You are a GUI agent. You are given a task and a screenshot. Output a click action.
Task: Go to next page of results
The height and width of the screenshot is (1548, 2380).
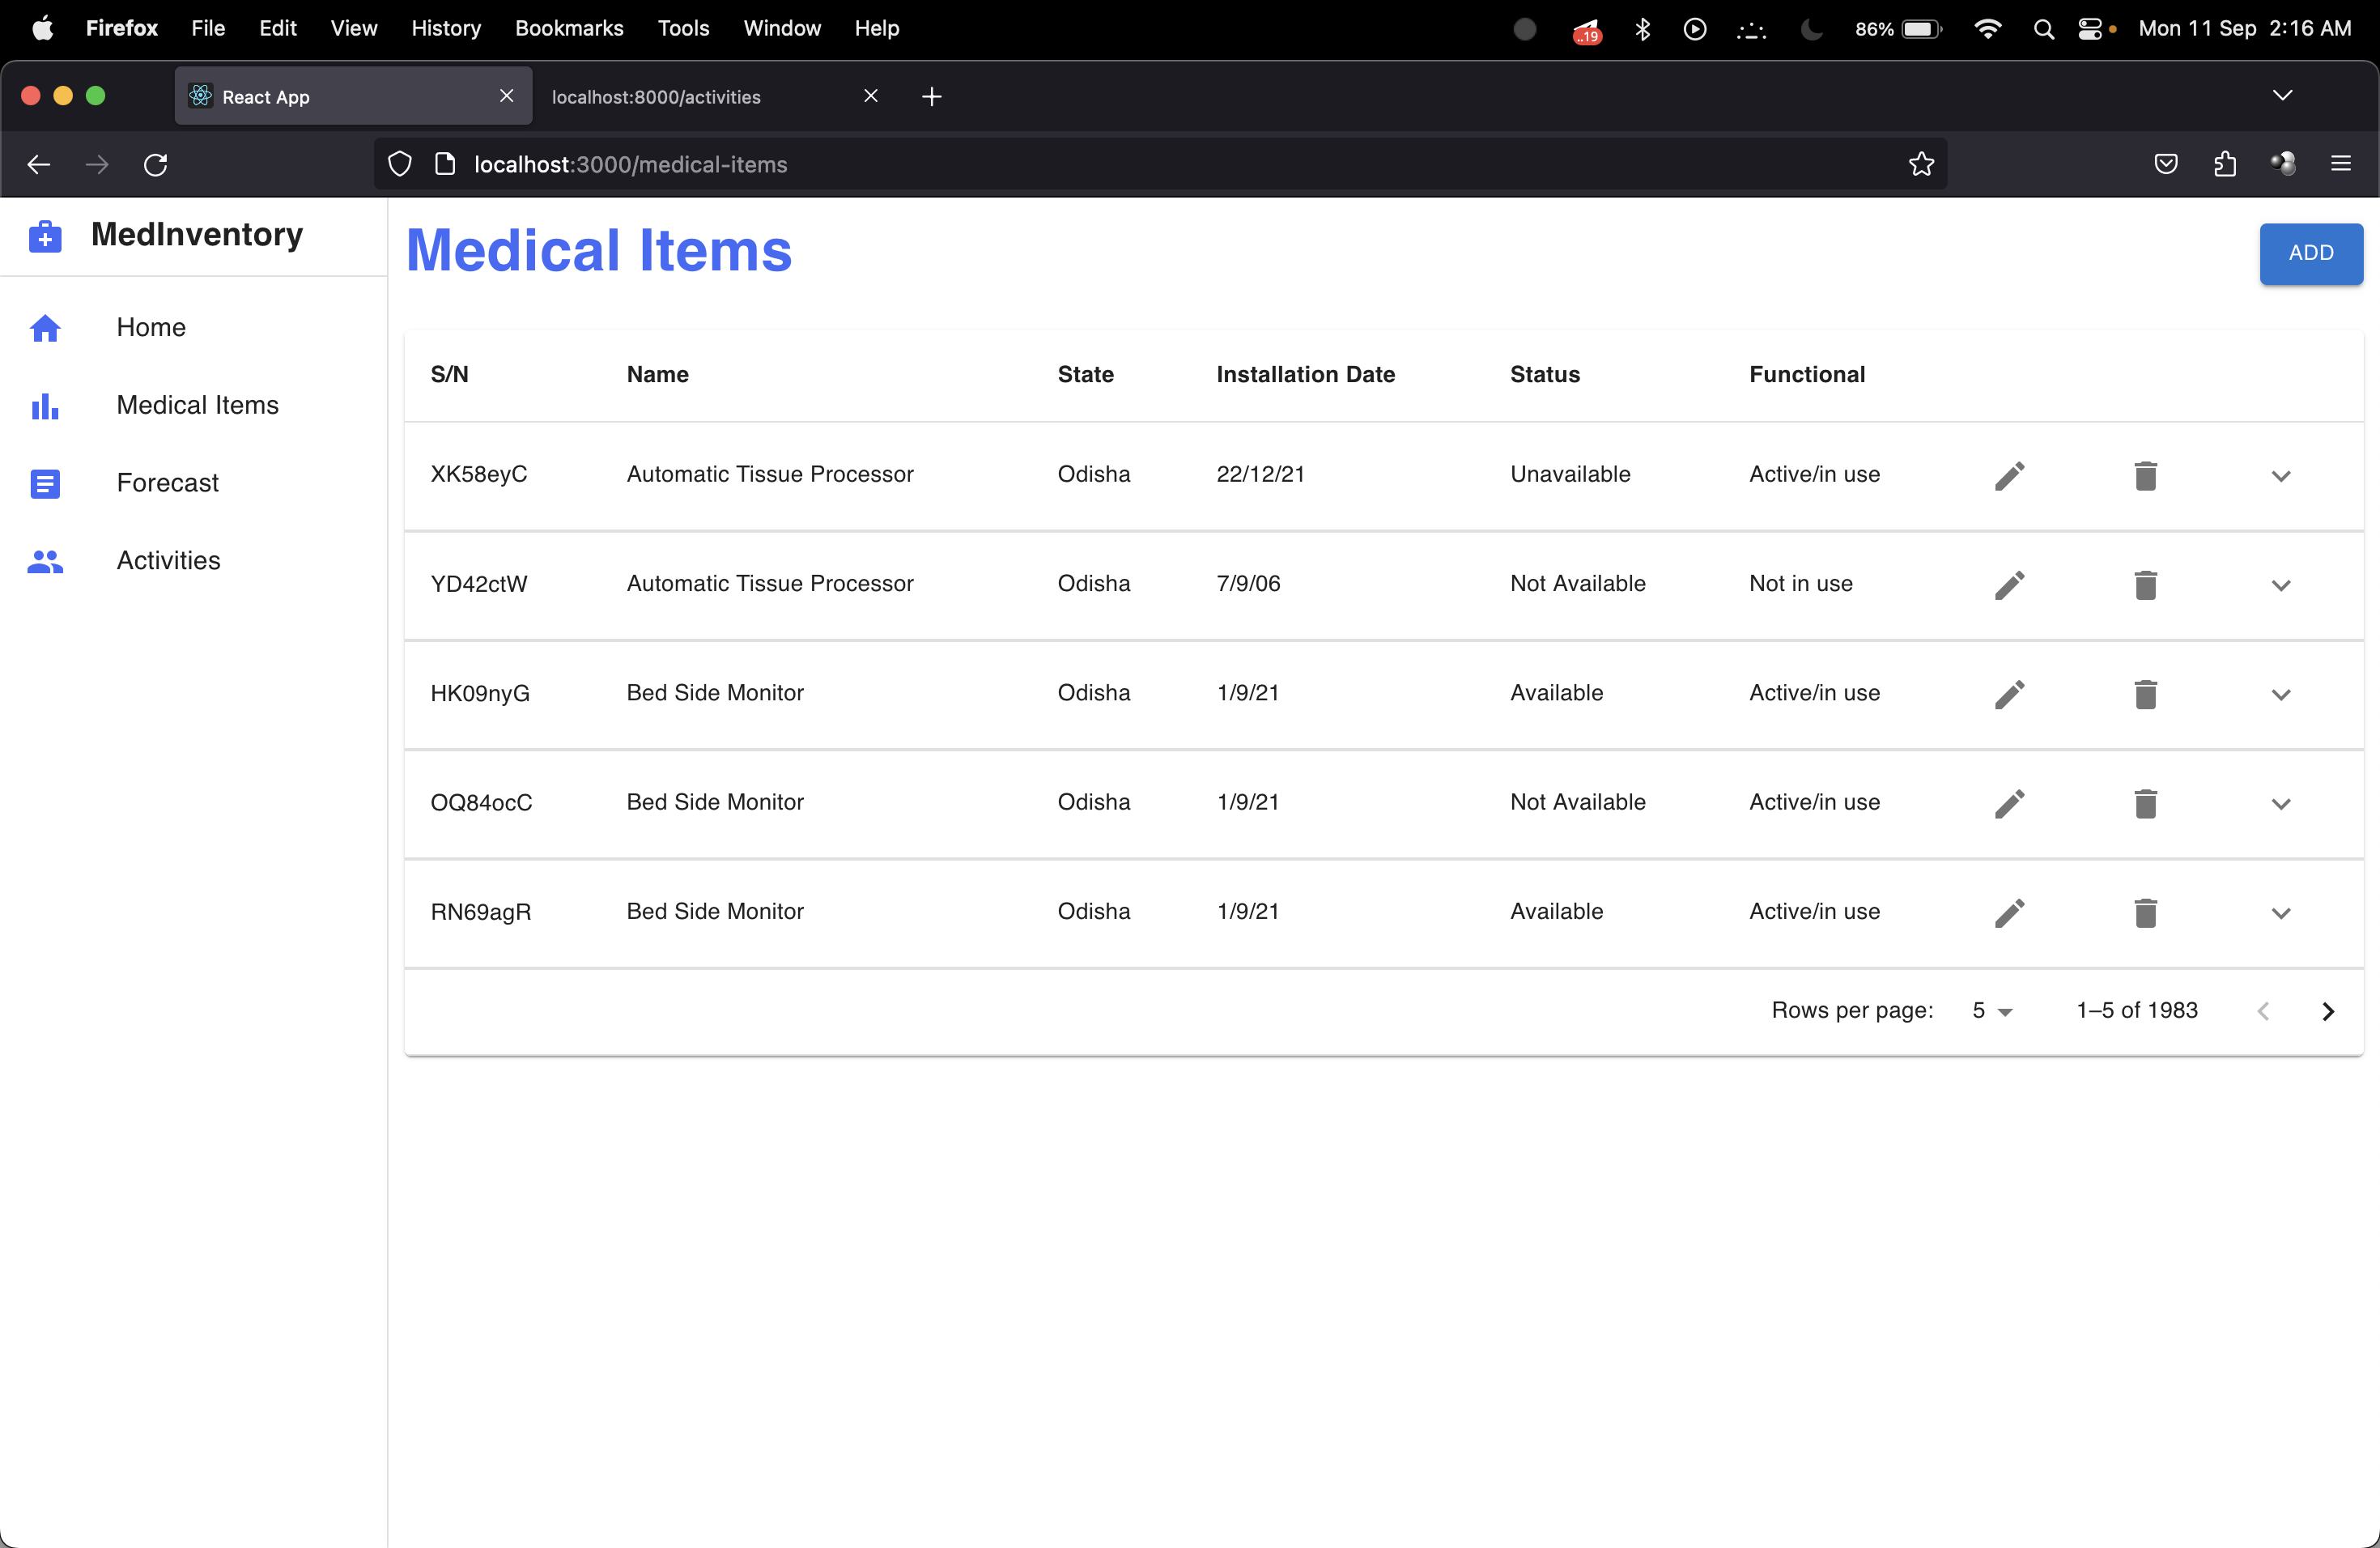pyautogui.click(x=2327, y=1011)
